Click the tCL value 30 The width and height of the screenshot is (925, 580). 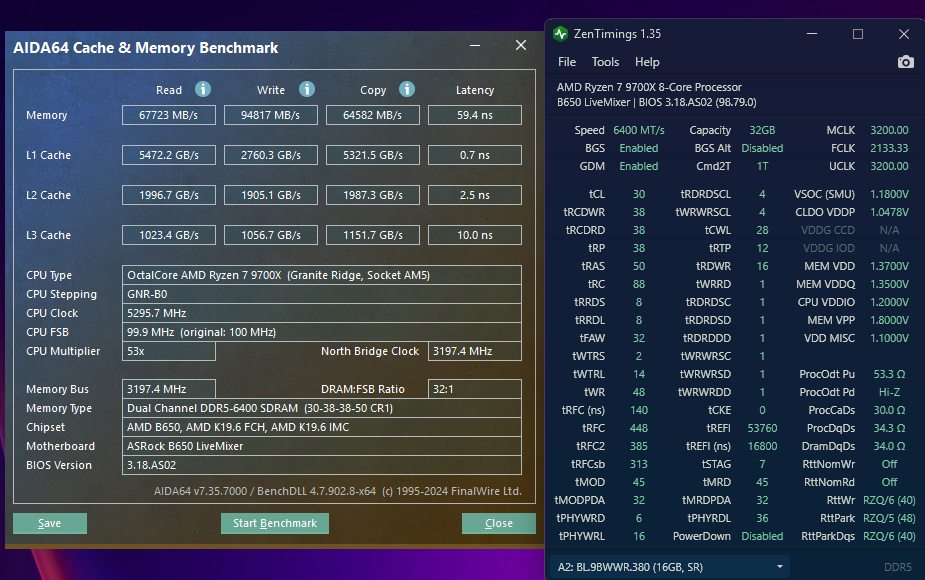tap(639, 194)
